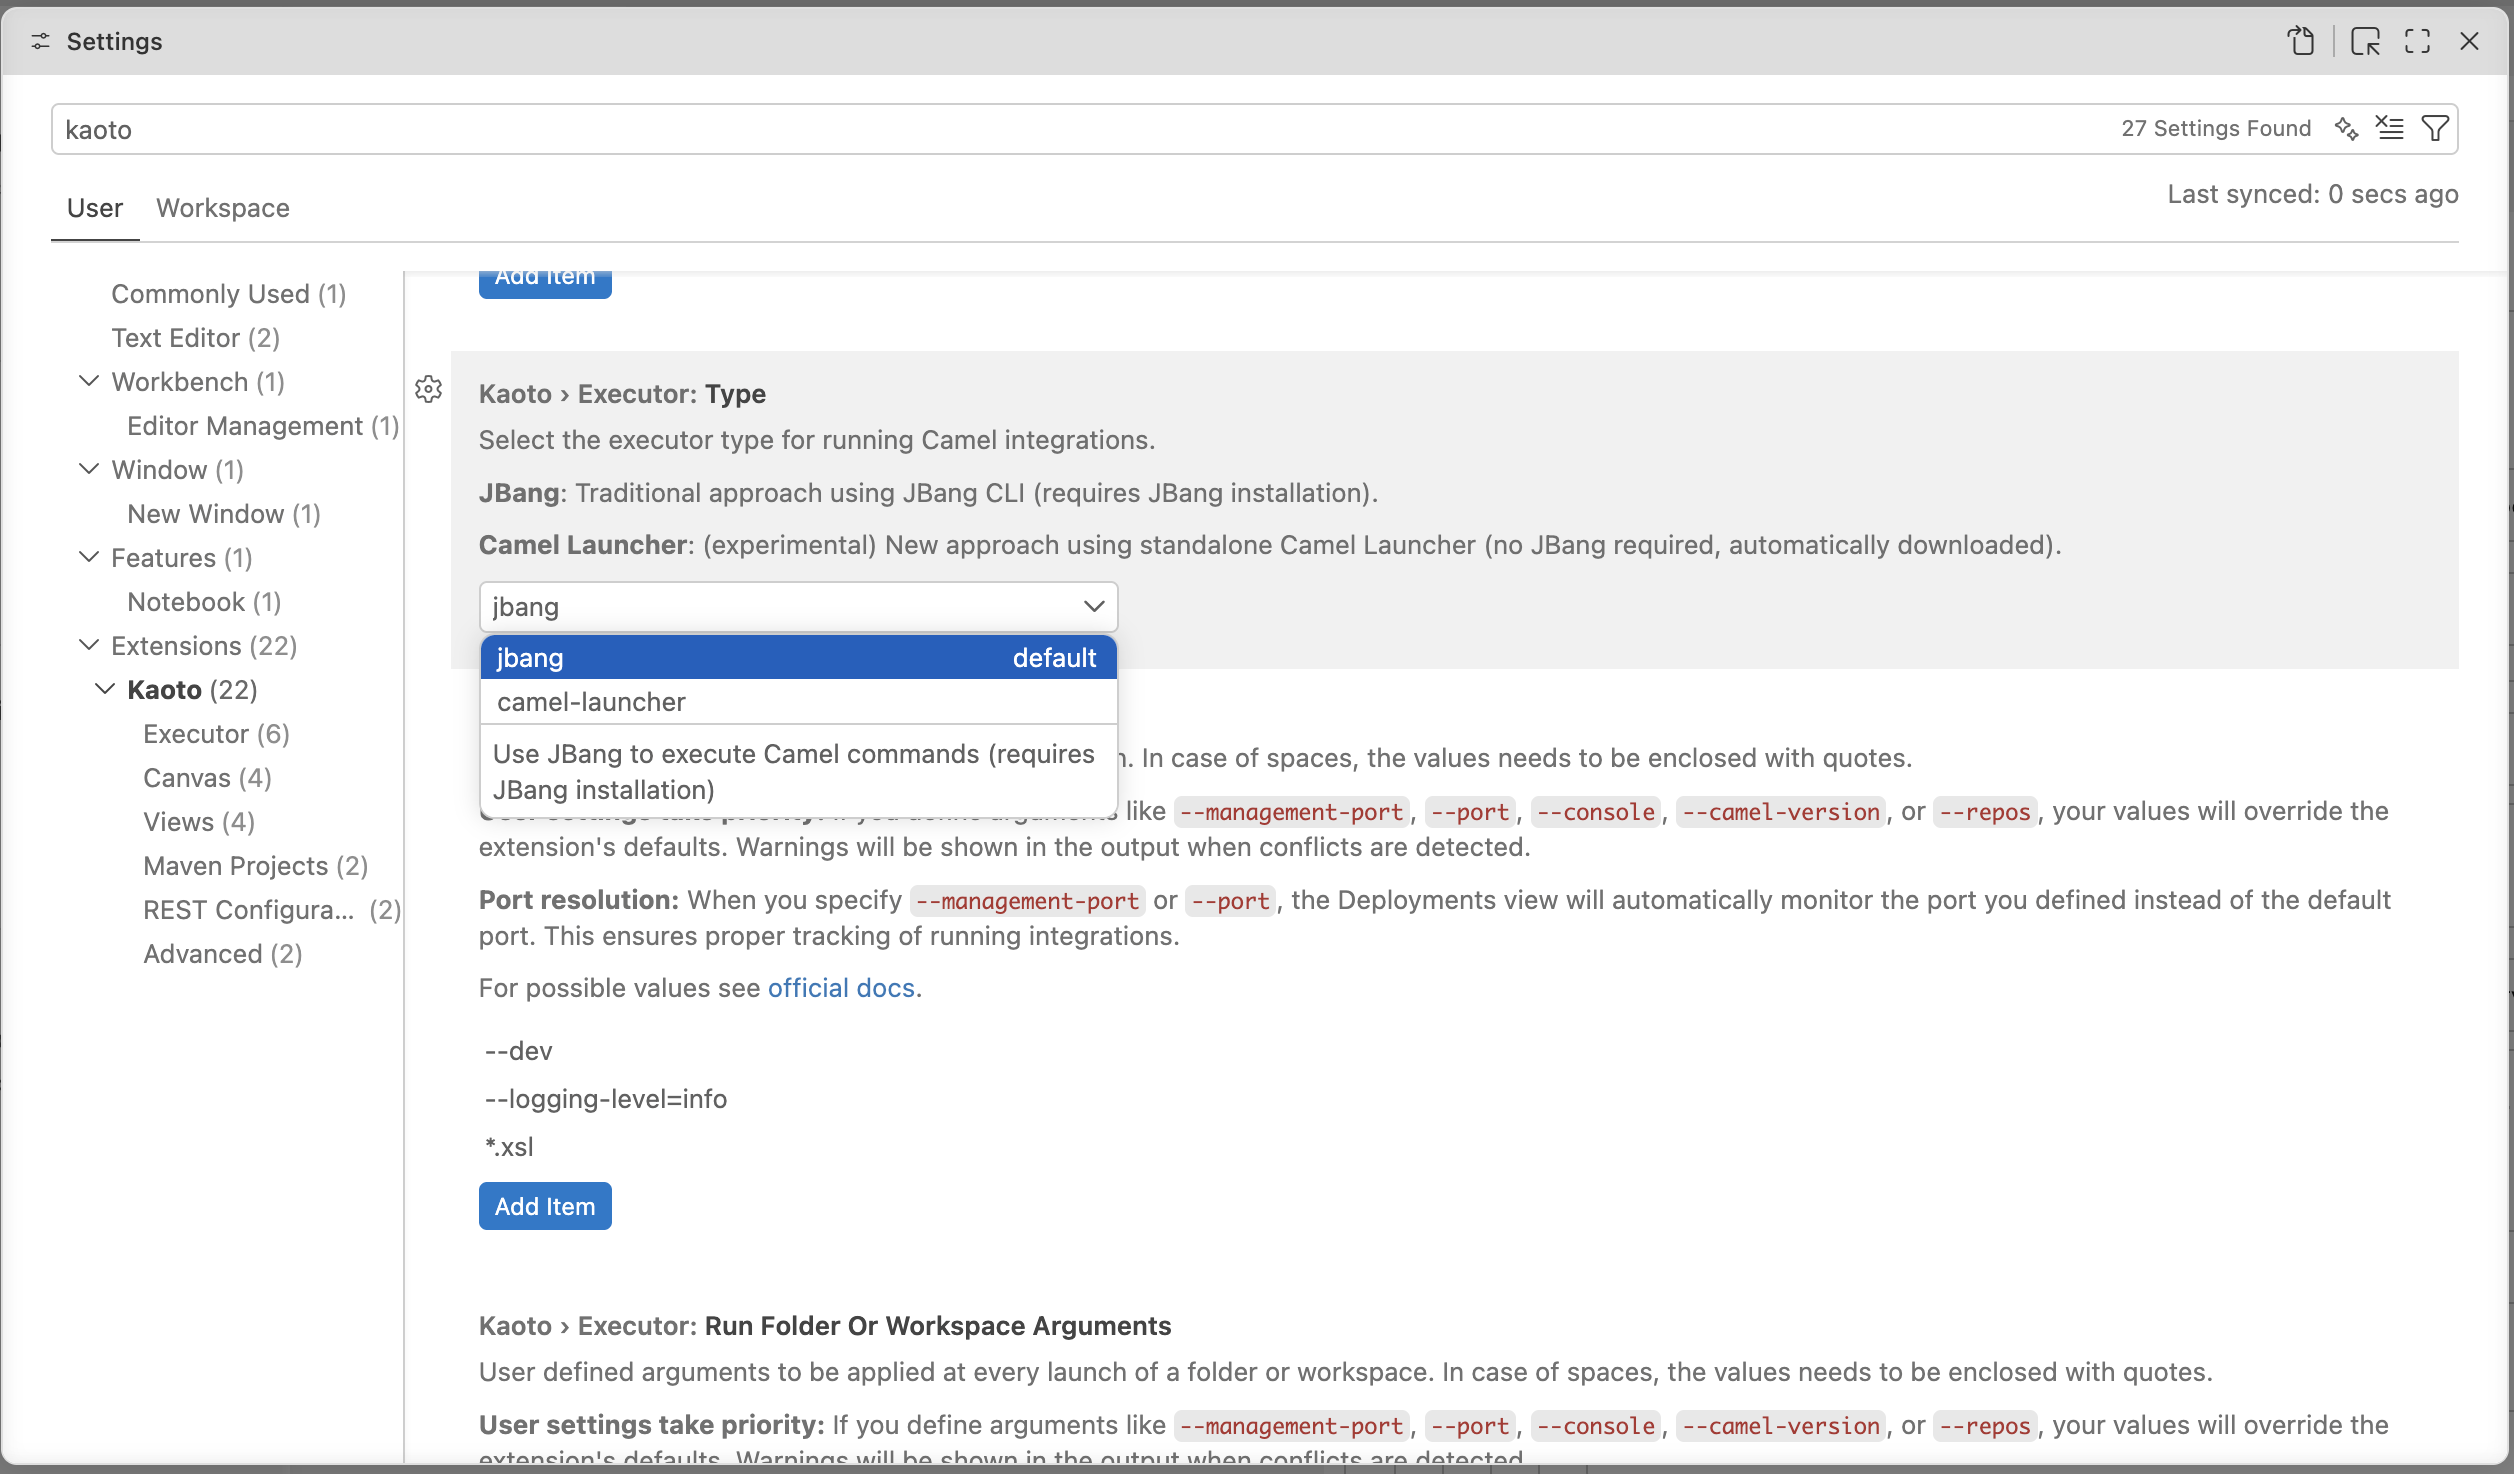
Task: Collapse the Kaoto tree section
Action: [x=105, y=689]
